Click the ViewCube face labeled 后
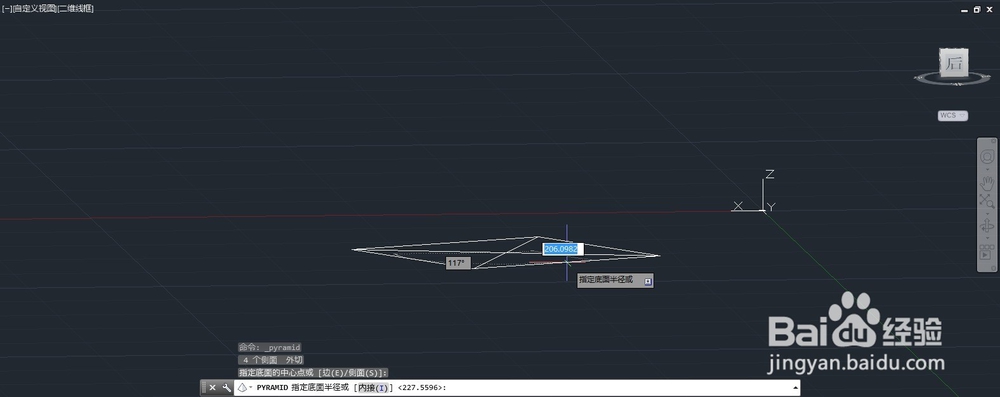Image resolution: width=1000 pixels, height=397 pixels. click(x=954, y=63)
